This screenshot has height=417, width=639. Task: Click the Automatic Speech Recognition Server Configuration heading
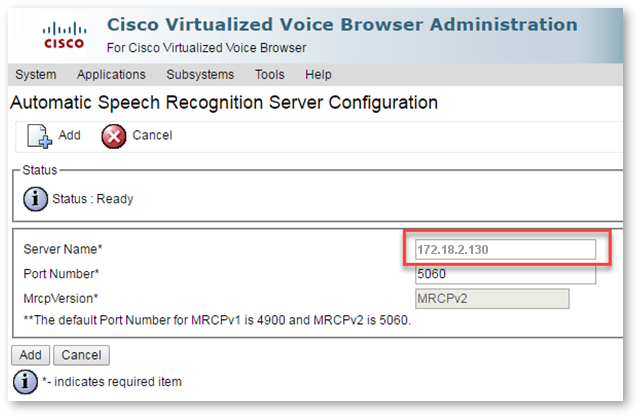point(223,102)
